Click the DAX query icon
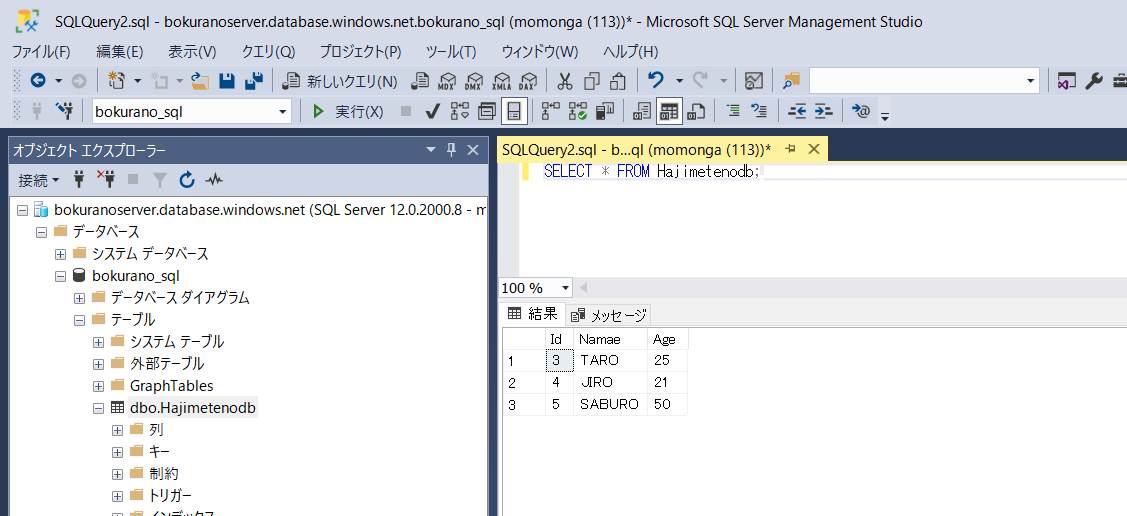 pyautogui.click(x=528, y=81)
